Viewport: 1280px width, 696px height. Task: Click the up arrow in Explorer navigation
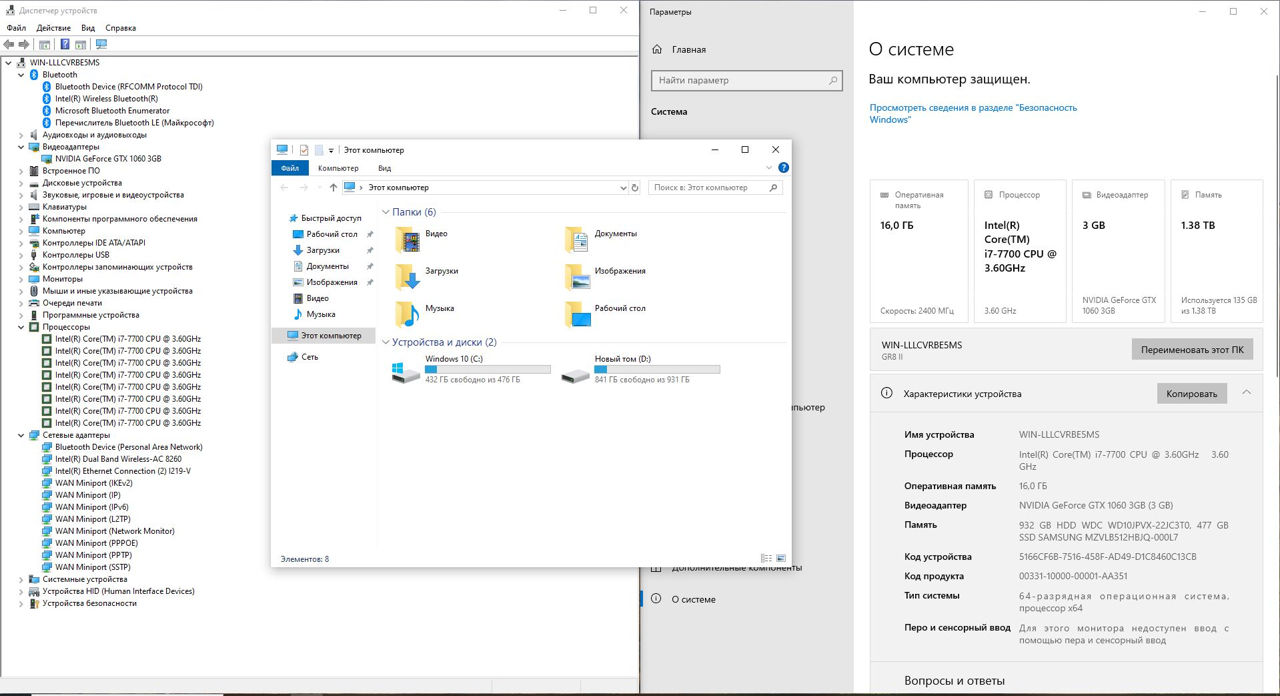[333, 187]
